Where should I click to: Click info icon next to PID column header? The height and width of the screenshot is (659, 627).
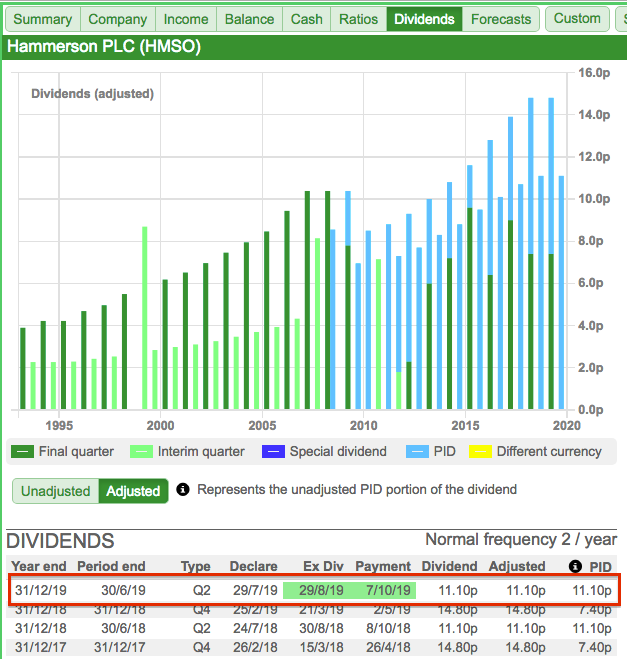575,566
